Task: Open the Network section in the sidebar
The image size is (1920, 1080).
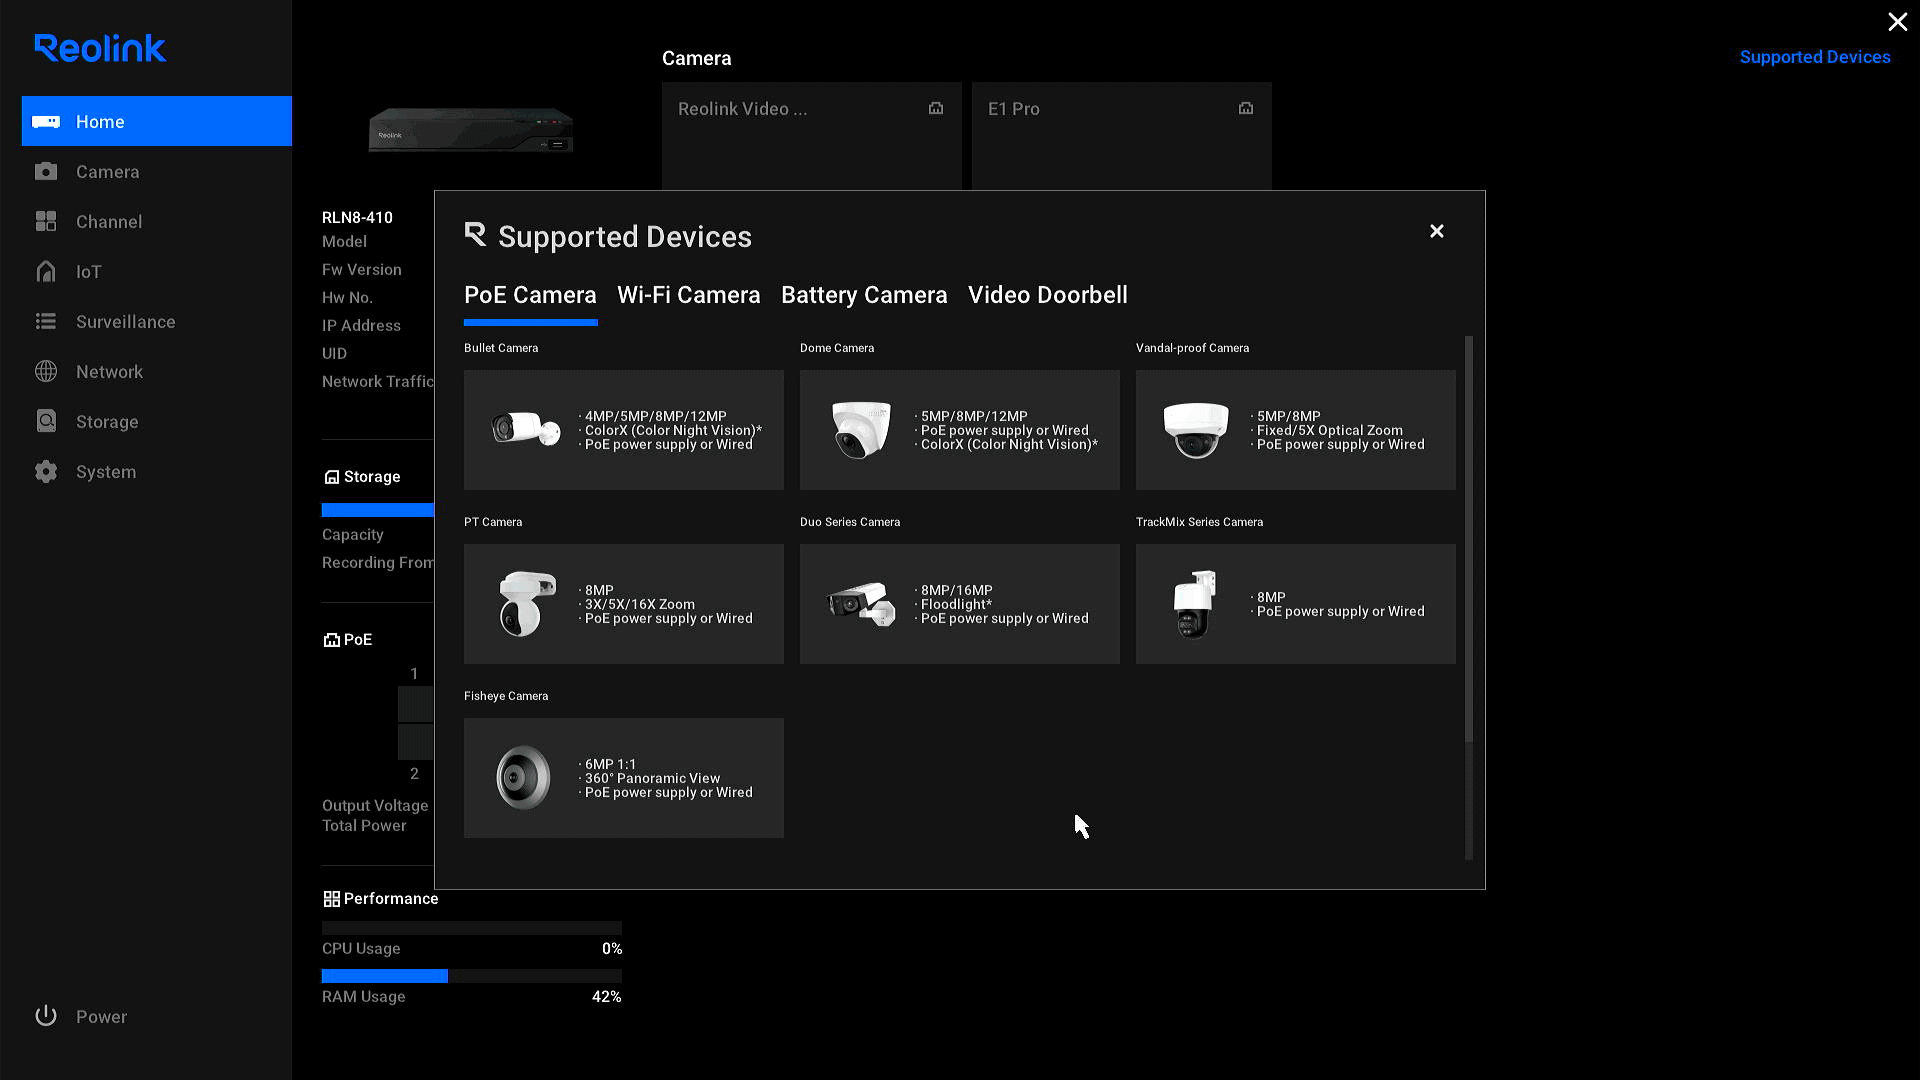Action: [x=157, y=372]
